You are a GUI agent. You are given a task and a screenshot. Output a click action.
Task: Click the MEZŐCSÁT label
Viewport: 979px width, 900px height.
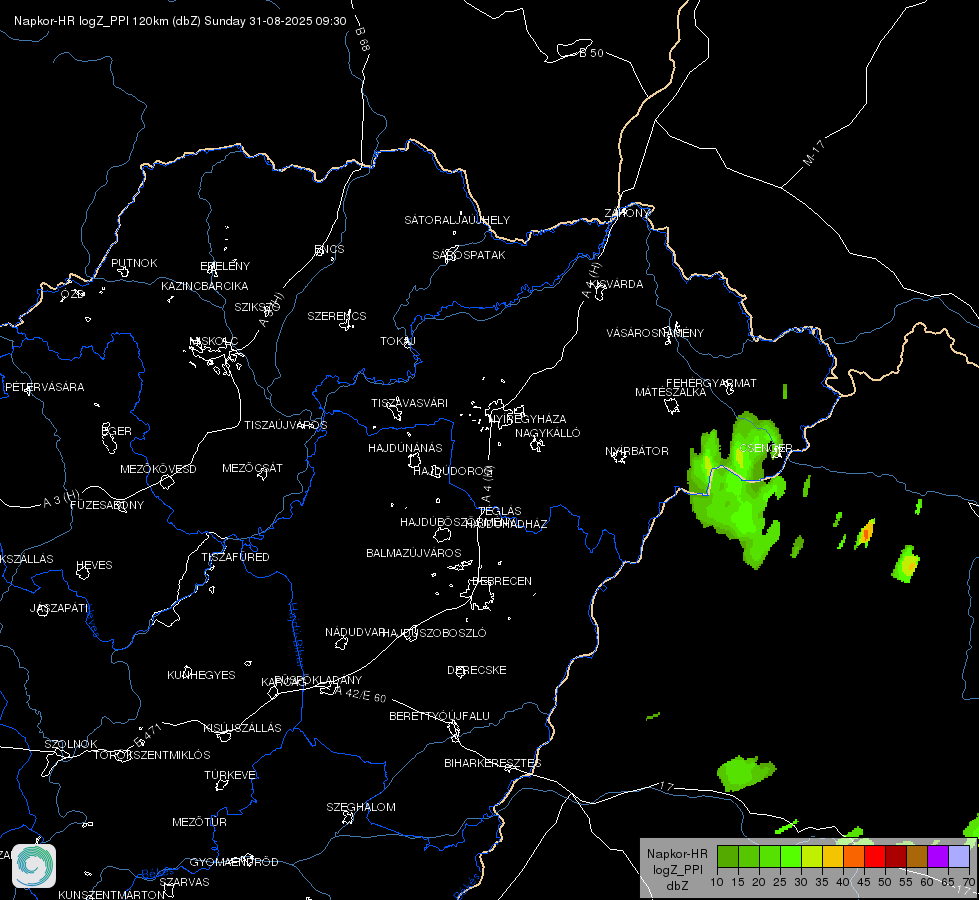(x=253, y=468)
